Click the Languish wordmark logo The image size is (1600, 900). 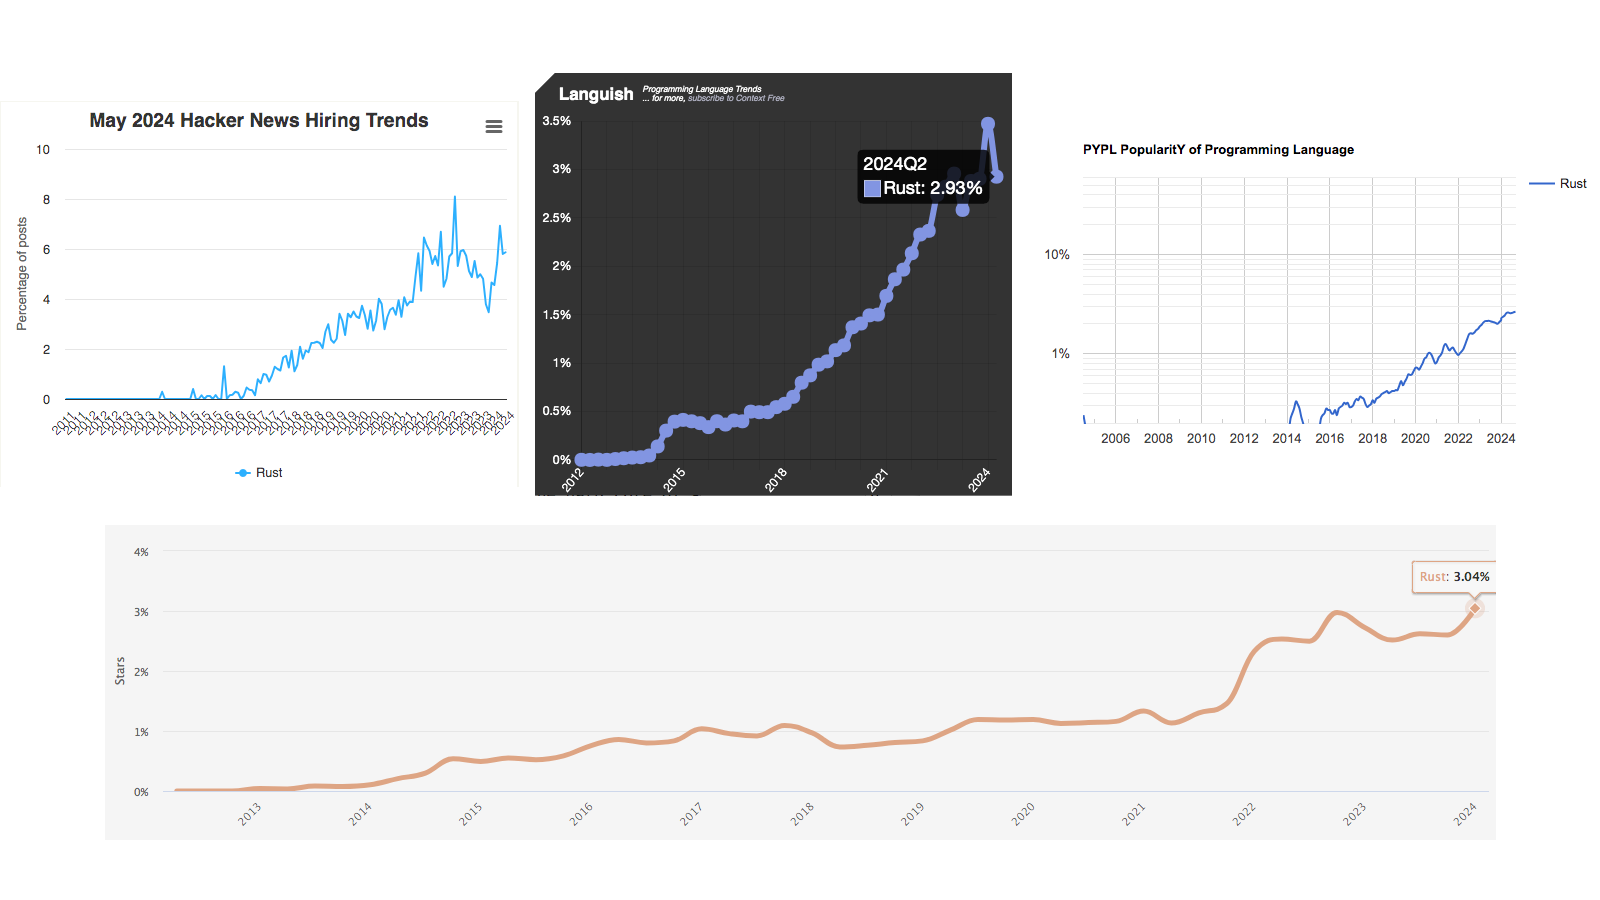tap(597, 94)
